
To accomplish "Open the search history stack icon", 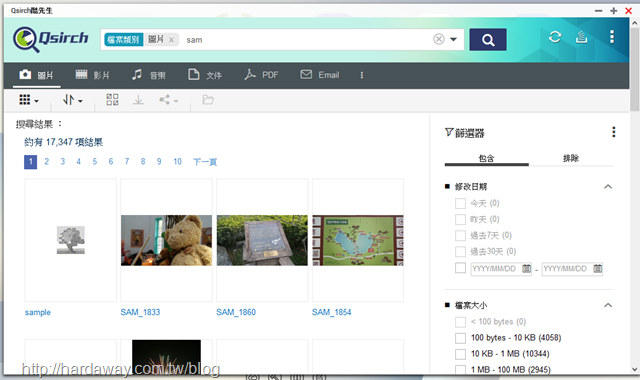I will pyautogui.click(x=581, y=37).
